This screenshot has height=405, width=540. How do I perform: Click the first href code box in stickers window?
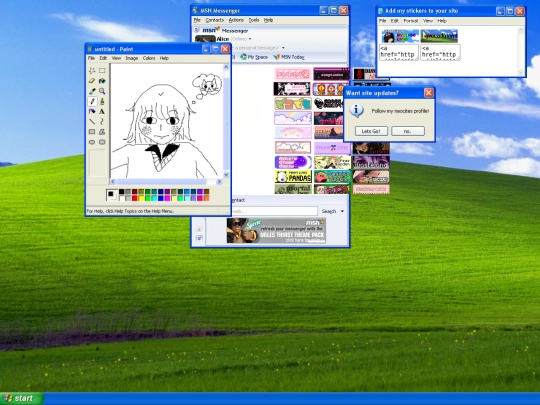pos(399,52)
